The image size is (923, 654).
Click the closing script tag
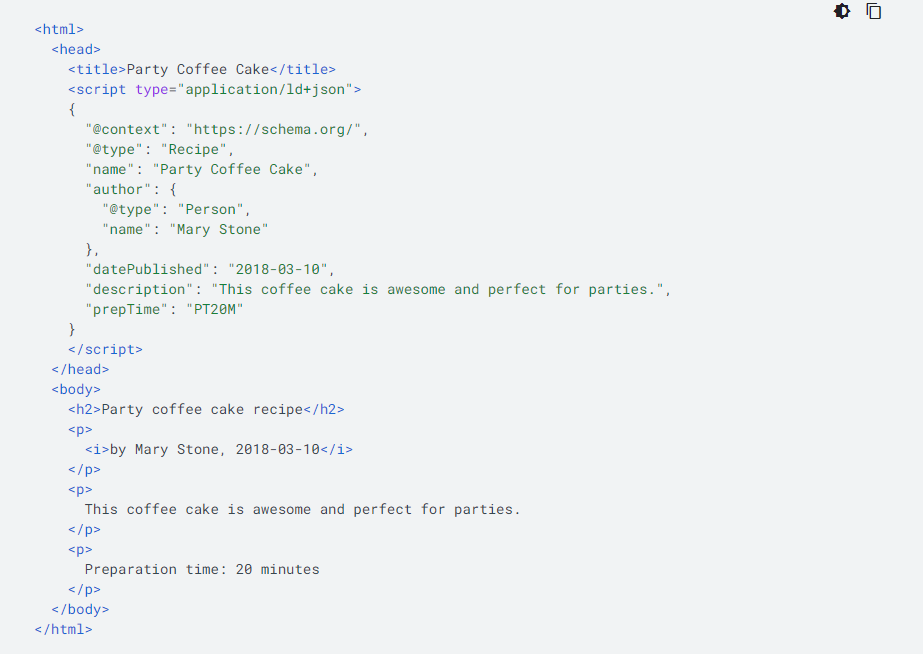105,349
